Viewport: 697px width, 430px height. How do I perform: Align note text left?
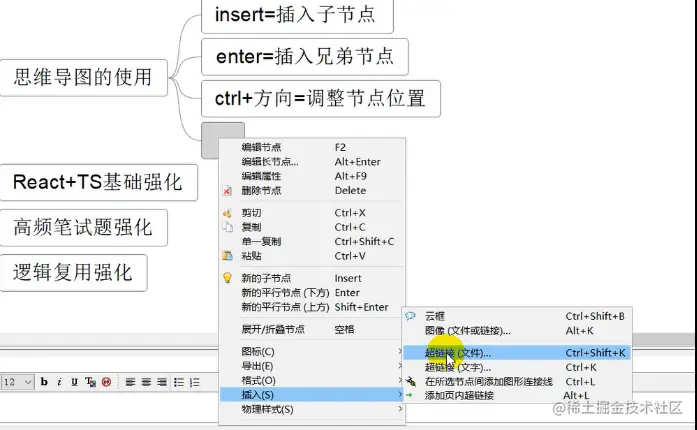(x=130, y=382)
